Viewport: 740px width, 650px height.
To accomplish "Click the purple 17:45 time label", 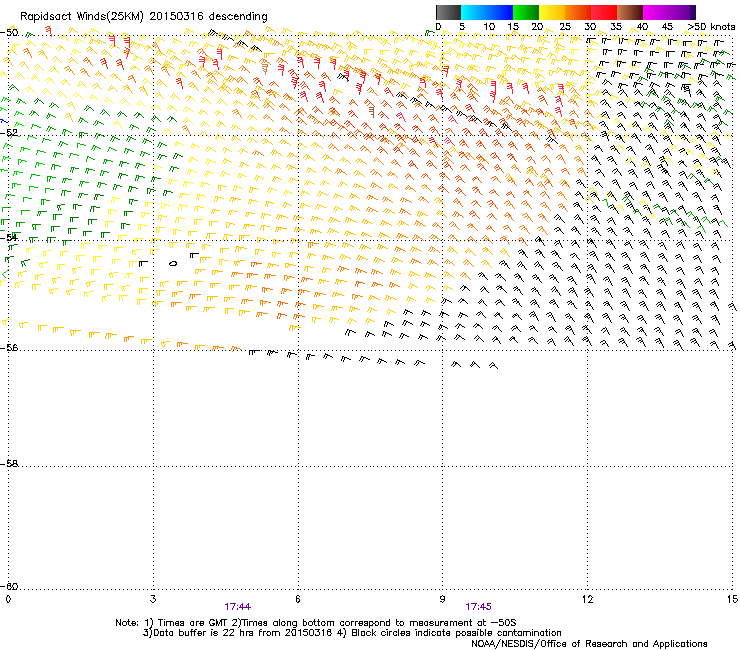I will pyautogui.click(x=478, y=607).
